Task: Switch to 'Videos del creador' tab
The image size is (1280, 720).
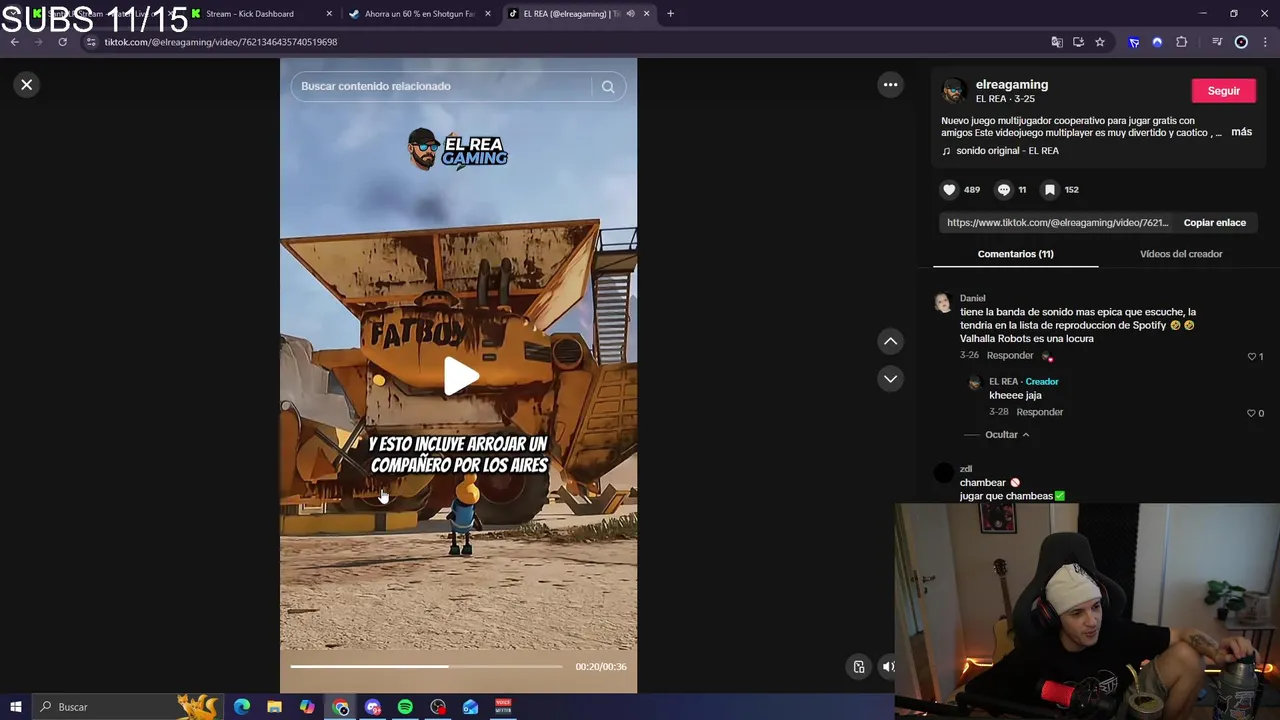Action: (1181, 254)
